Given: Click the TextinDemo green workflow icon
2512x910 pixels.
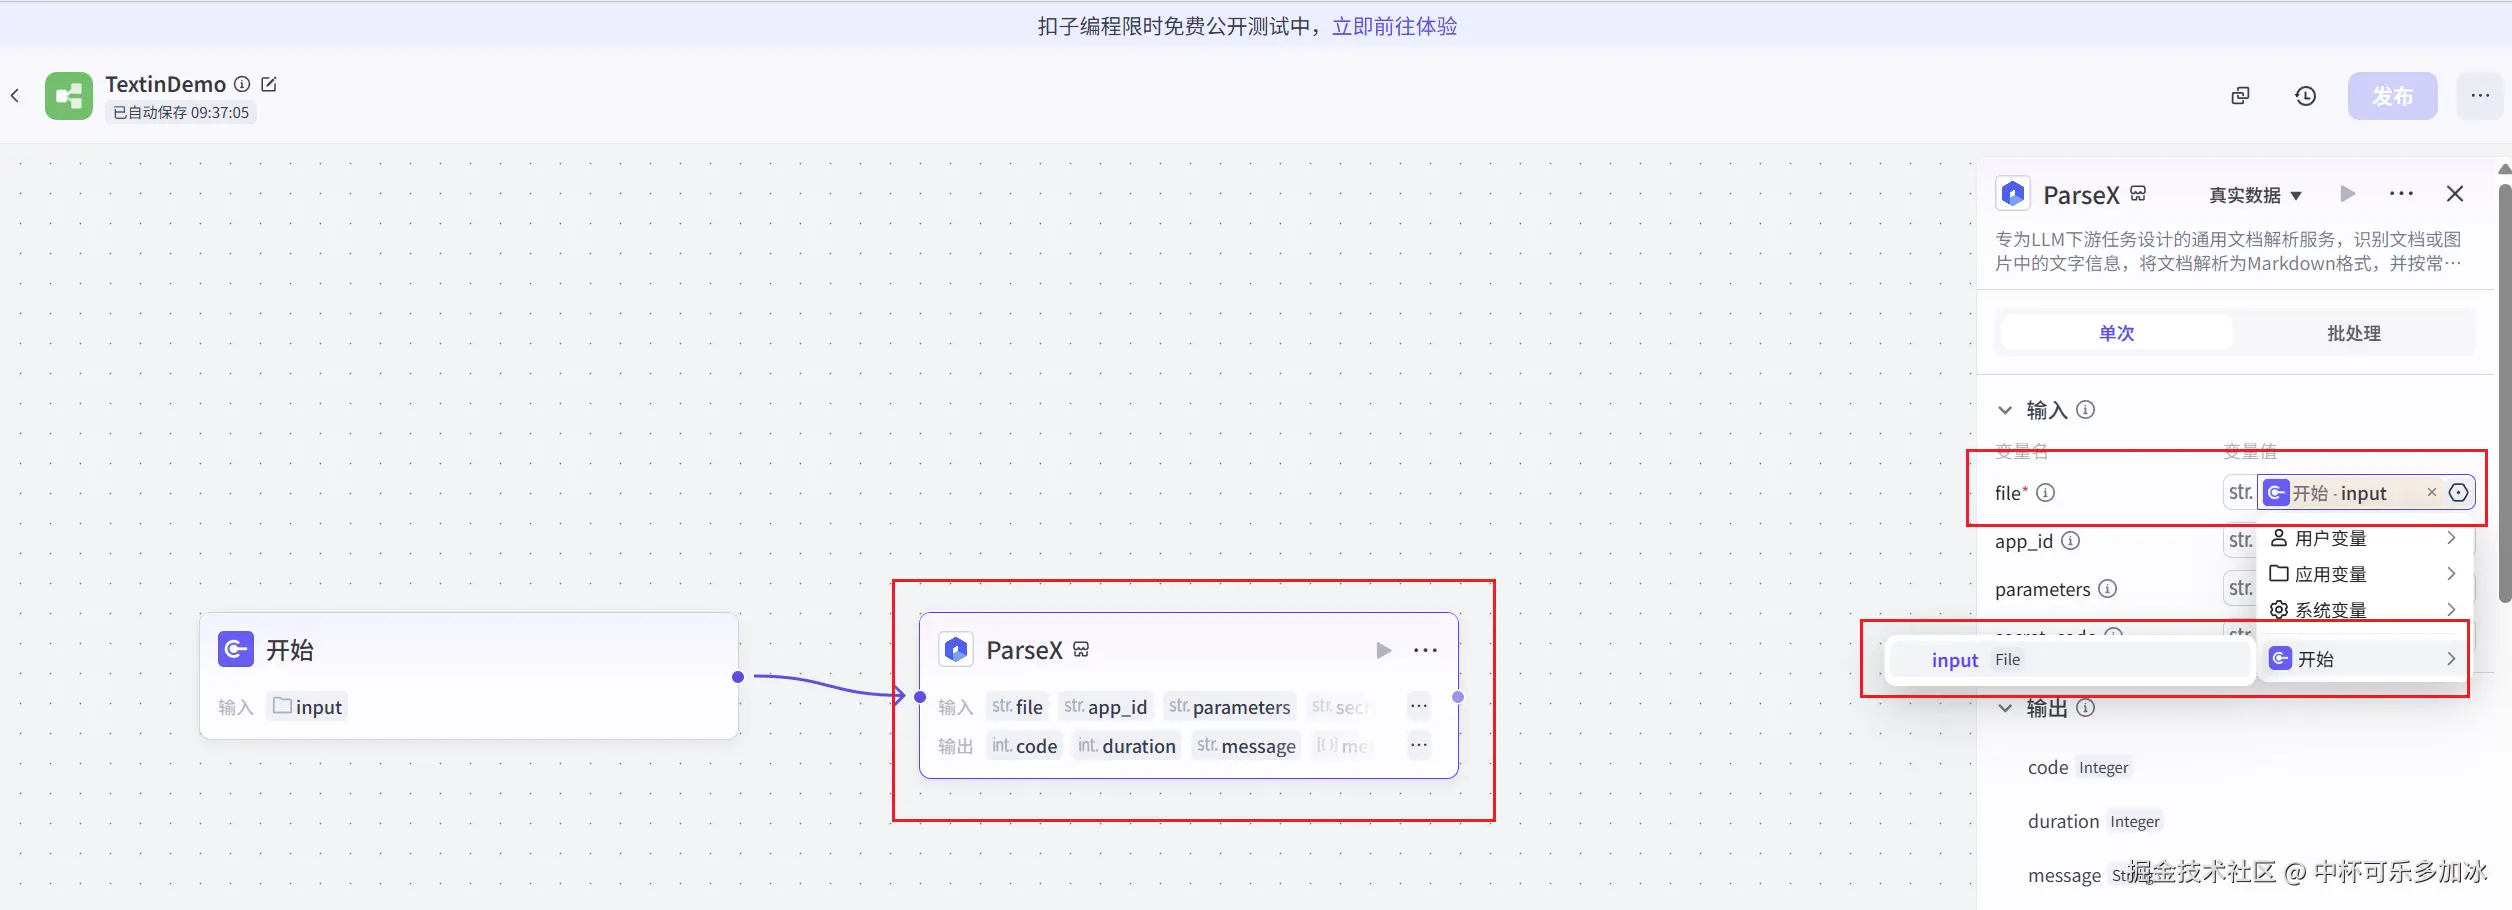Looking at the screenshot, I should pyautogui.click(x=69, y=96).
